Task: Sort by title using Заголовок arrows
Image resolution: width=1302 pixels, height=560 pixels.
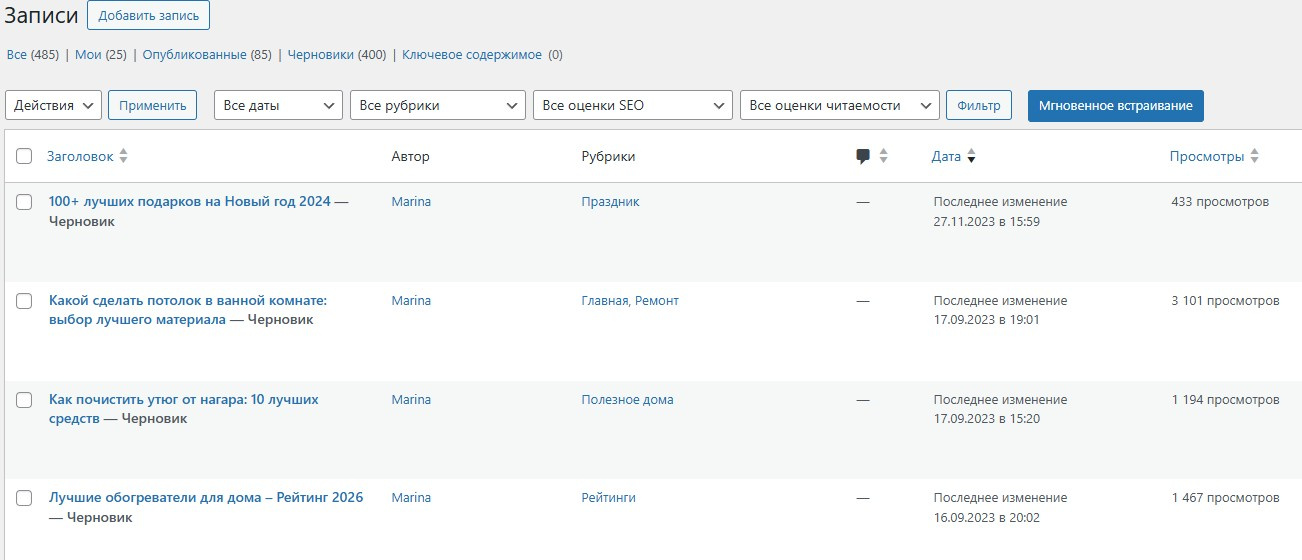Action: (123, 156)
